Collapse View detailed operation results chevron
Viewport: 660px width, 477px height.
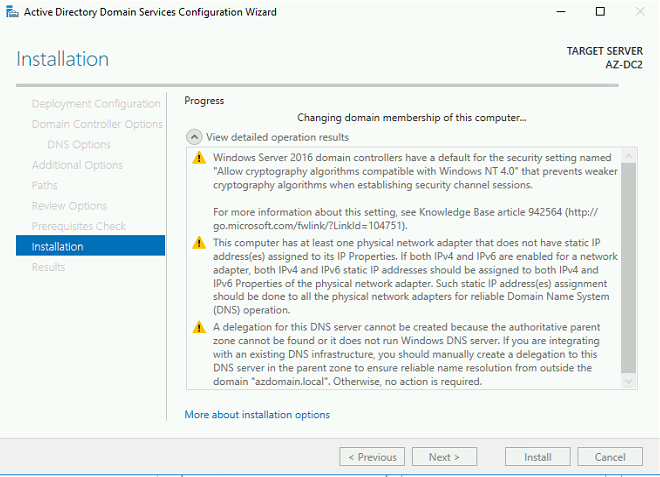coord(194,137)
